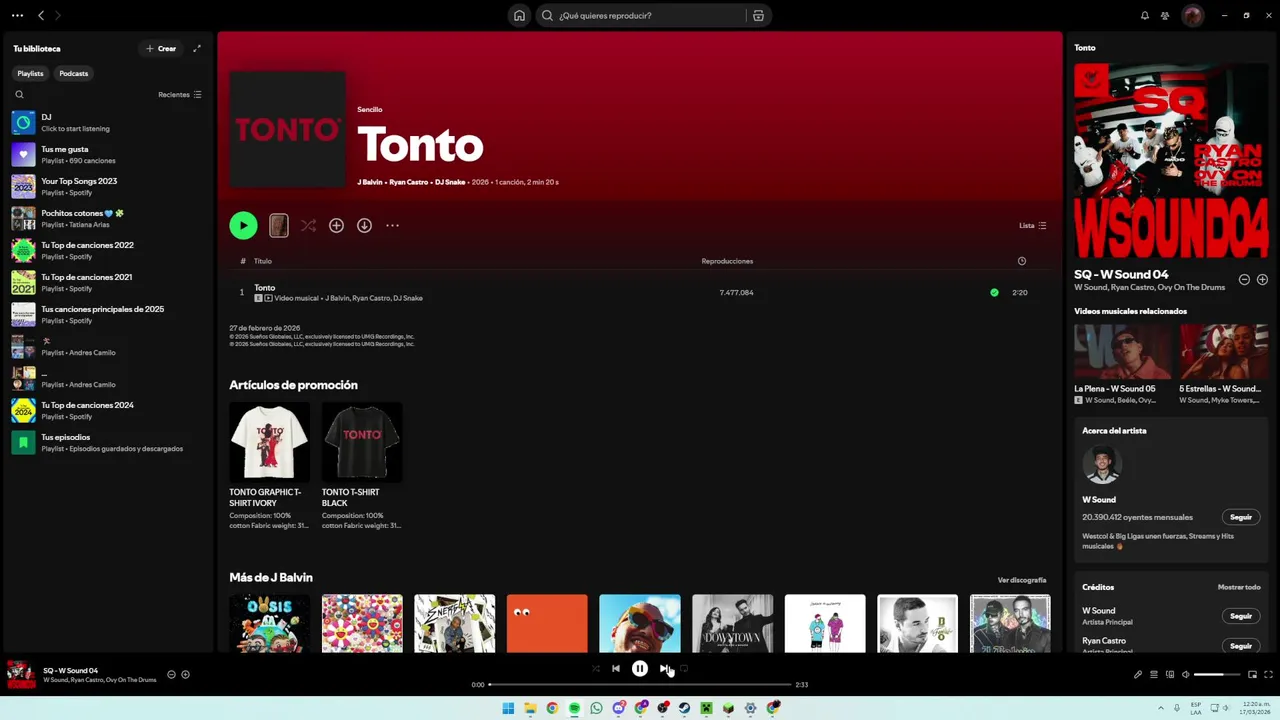Open the TONTO T-SHIRT BLACK merch item
Screen dimensions: 1280x720
[x=362, y=466]
